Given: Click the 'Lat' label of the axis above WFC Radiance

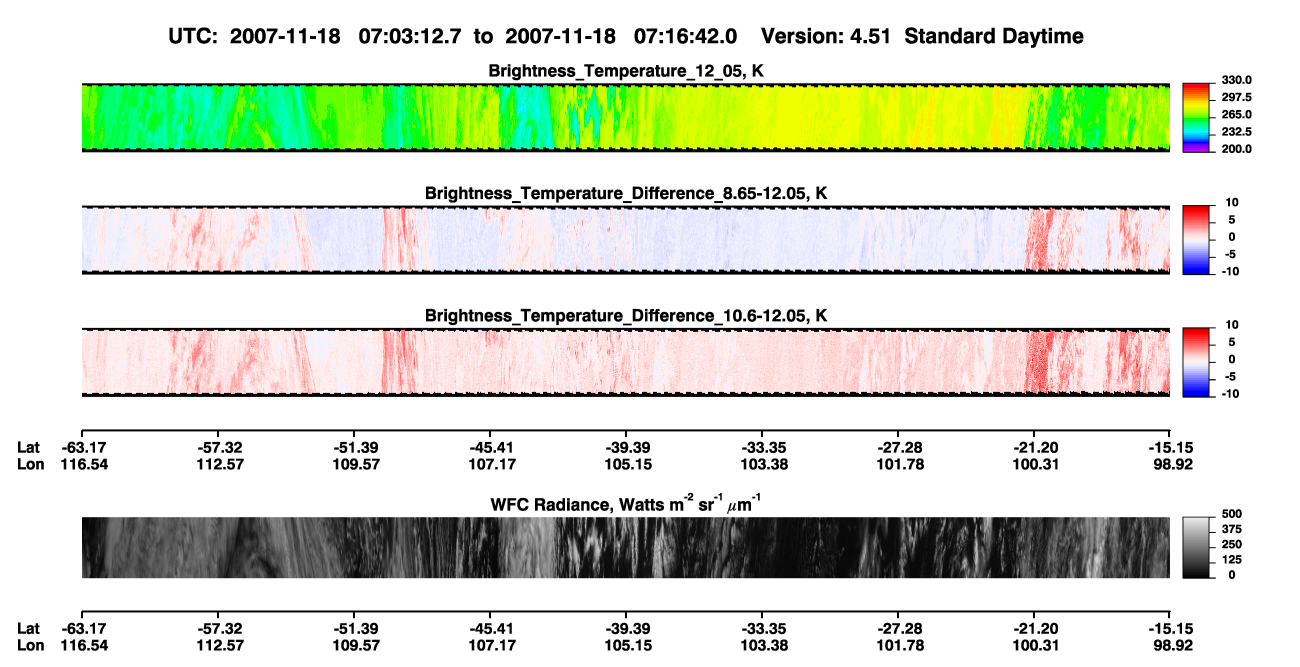Looking at the screenshot, I should click(x=29, y=447).
